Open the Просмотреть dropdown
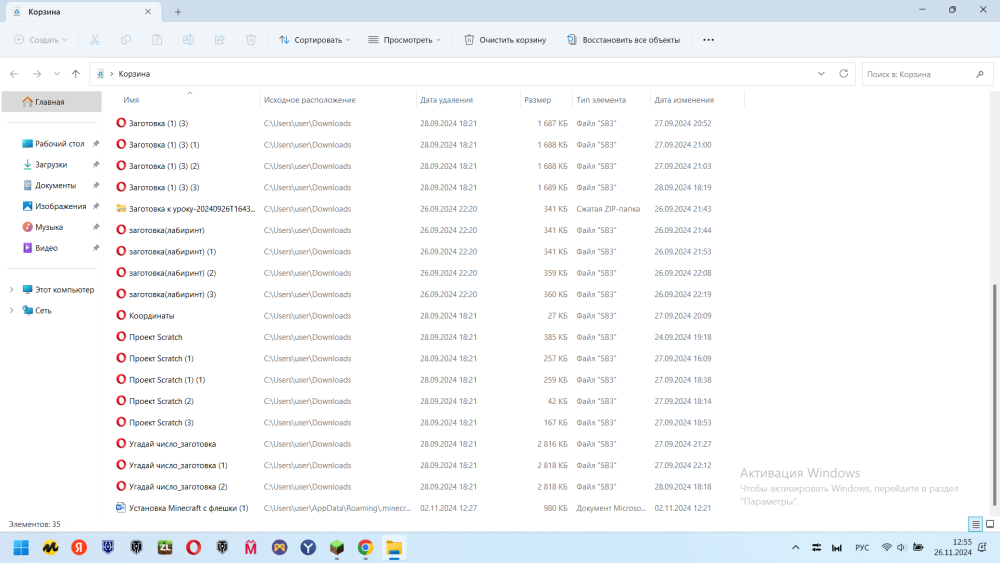Screen dimensions: 1000x563 click(404, 40)
